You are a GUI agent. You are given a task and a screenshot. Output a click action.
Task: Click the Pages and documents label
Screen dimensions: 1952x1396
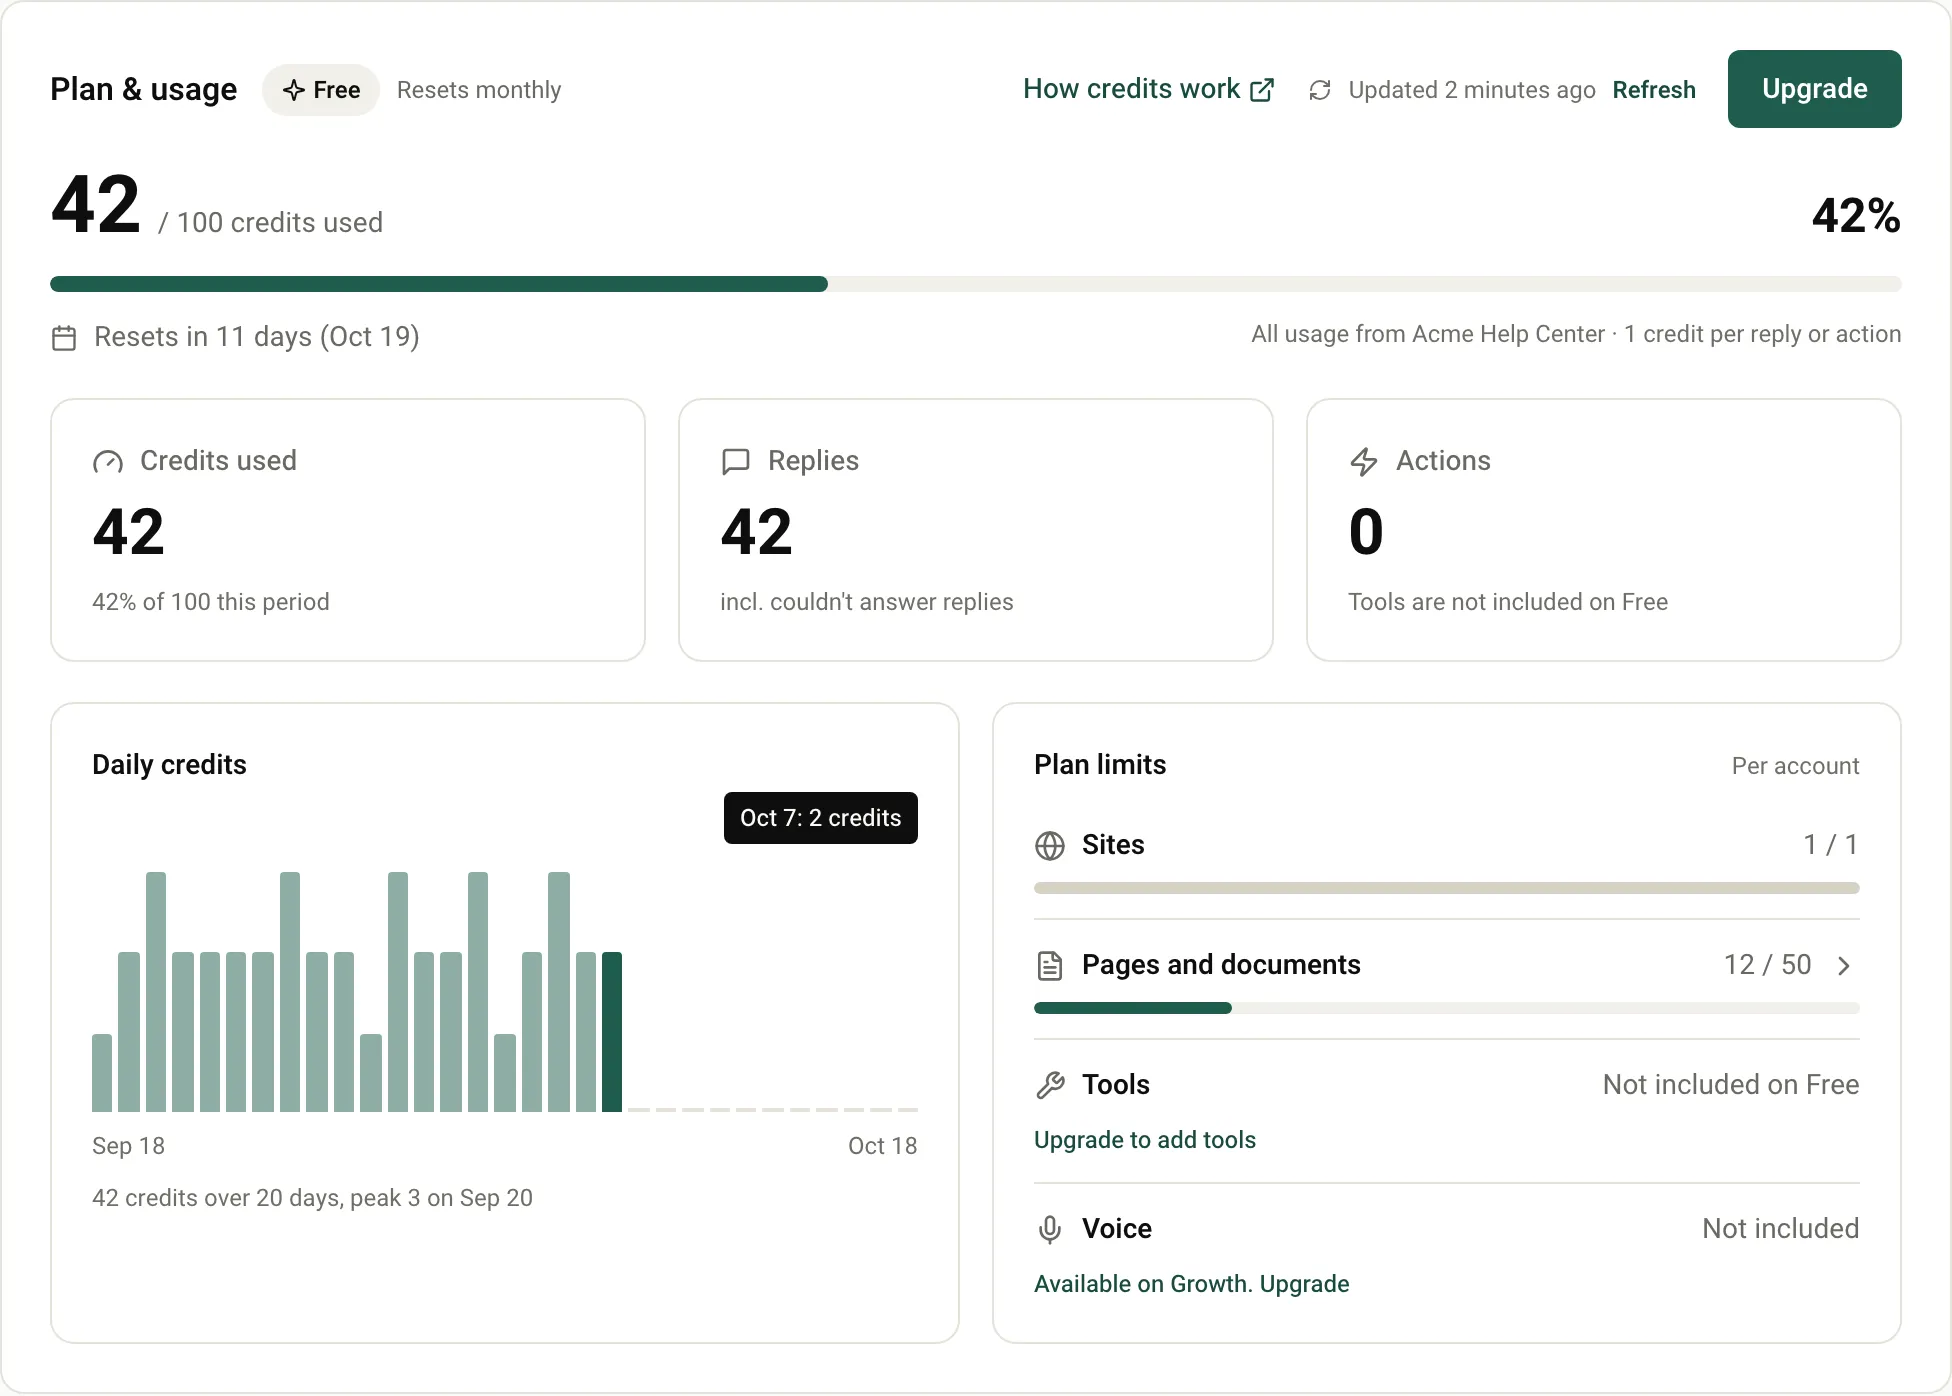point(1221,965)
